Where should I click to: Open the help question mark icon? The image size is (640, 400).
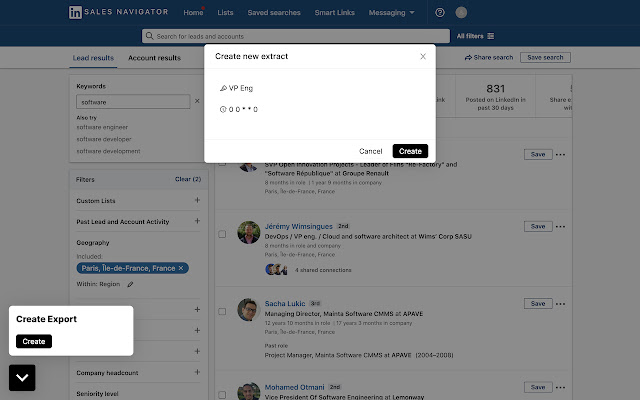pyautogui.click(x=440, y=13)
